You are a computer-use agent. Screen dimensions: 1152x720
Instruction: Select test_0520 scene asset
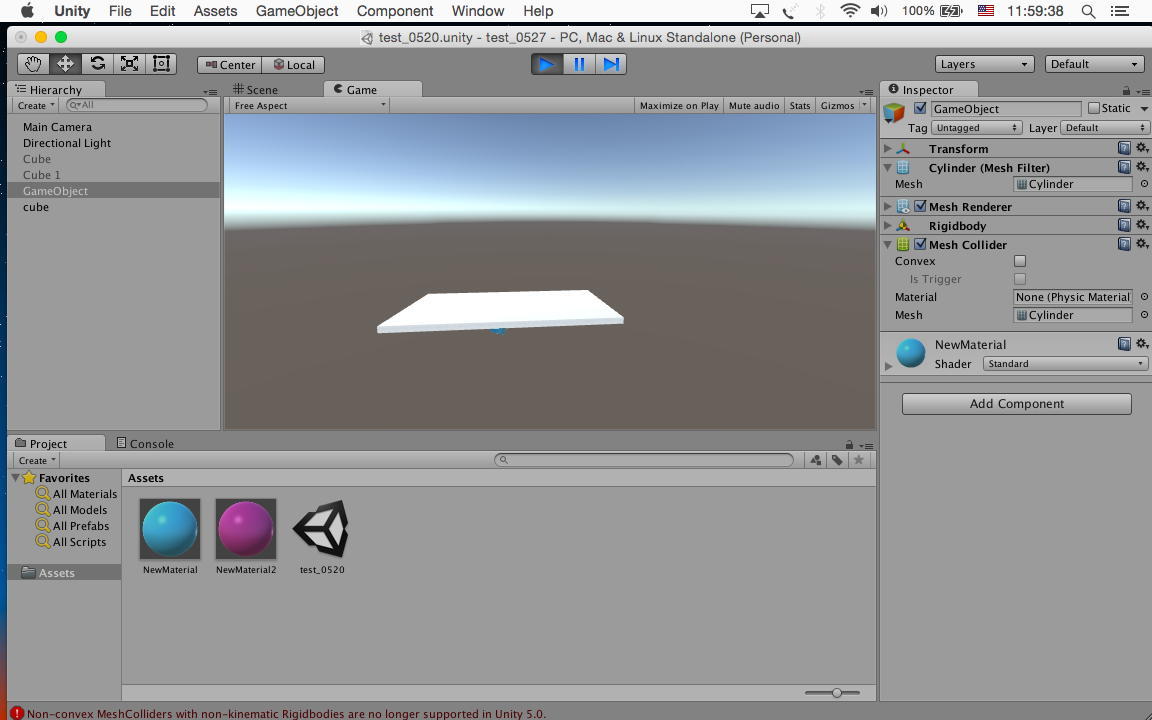pos(322,529)
